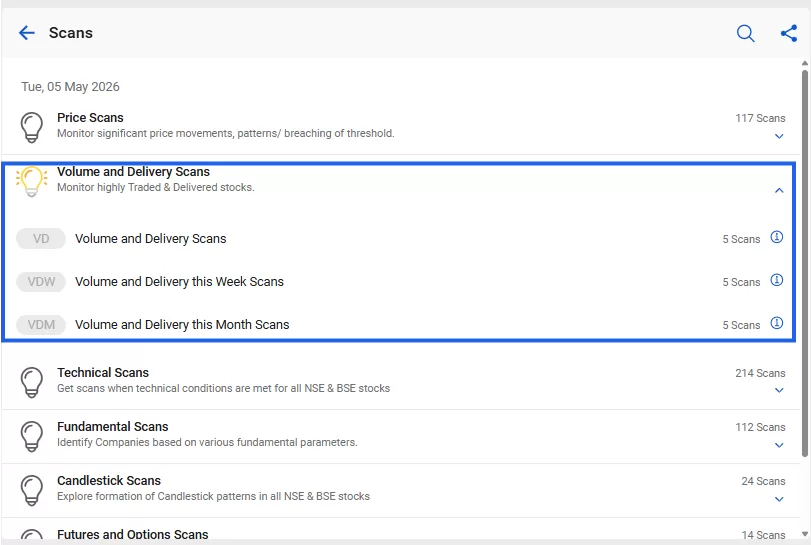Viewport: 811px width, 545px height.
Task: Click 'Identify Companies based on various fundamental parameters.'
Action: click(x=207, y=442)
